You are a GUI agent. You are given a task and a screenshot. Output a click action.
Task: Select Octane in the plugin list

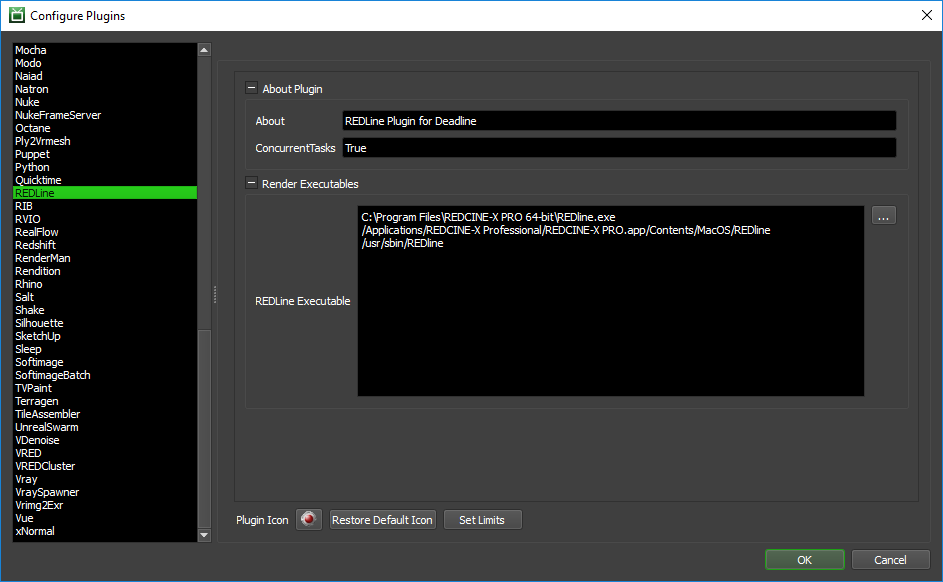point(105,128)
